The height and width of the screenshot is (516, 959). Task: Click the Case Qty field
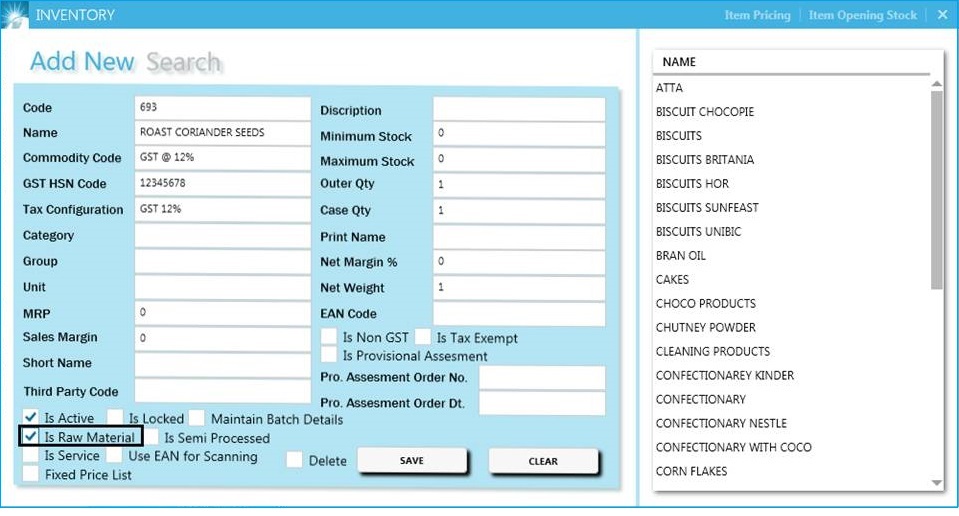[519, 211]
